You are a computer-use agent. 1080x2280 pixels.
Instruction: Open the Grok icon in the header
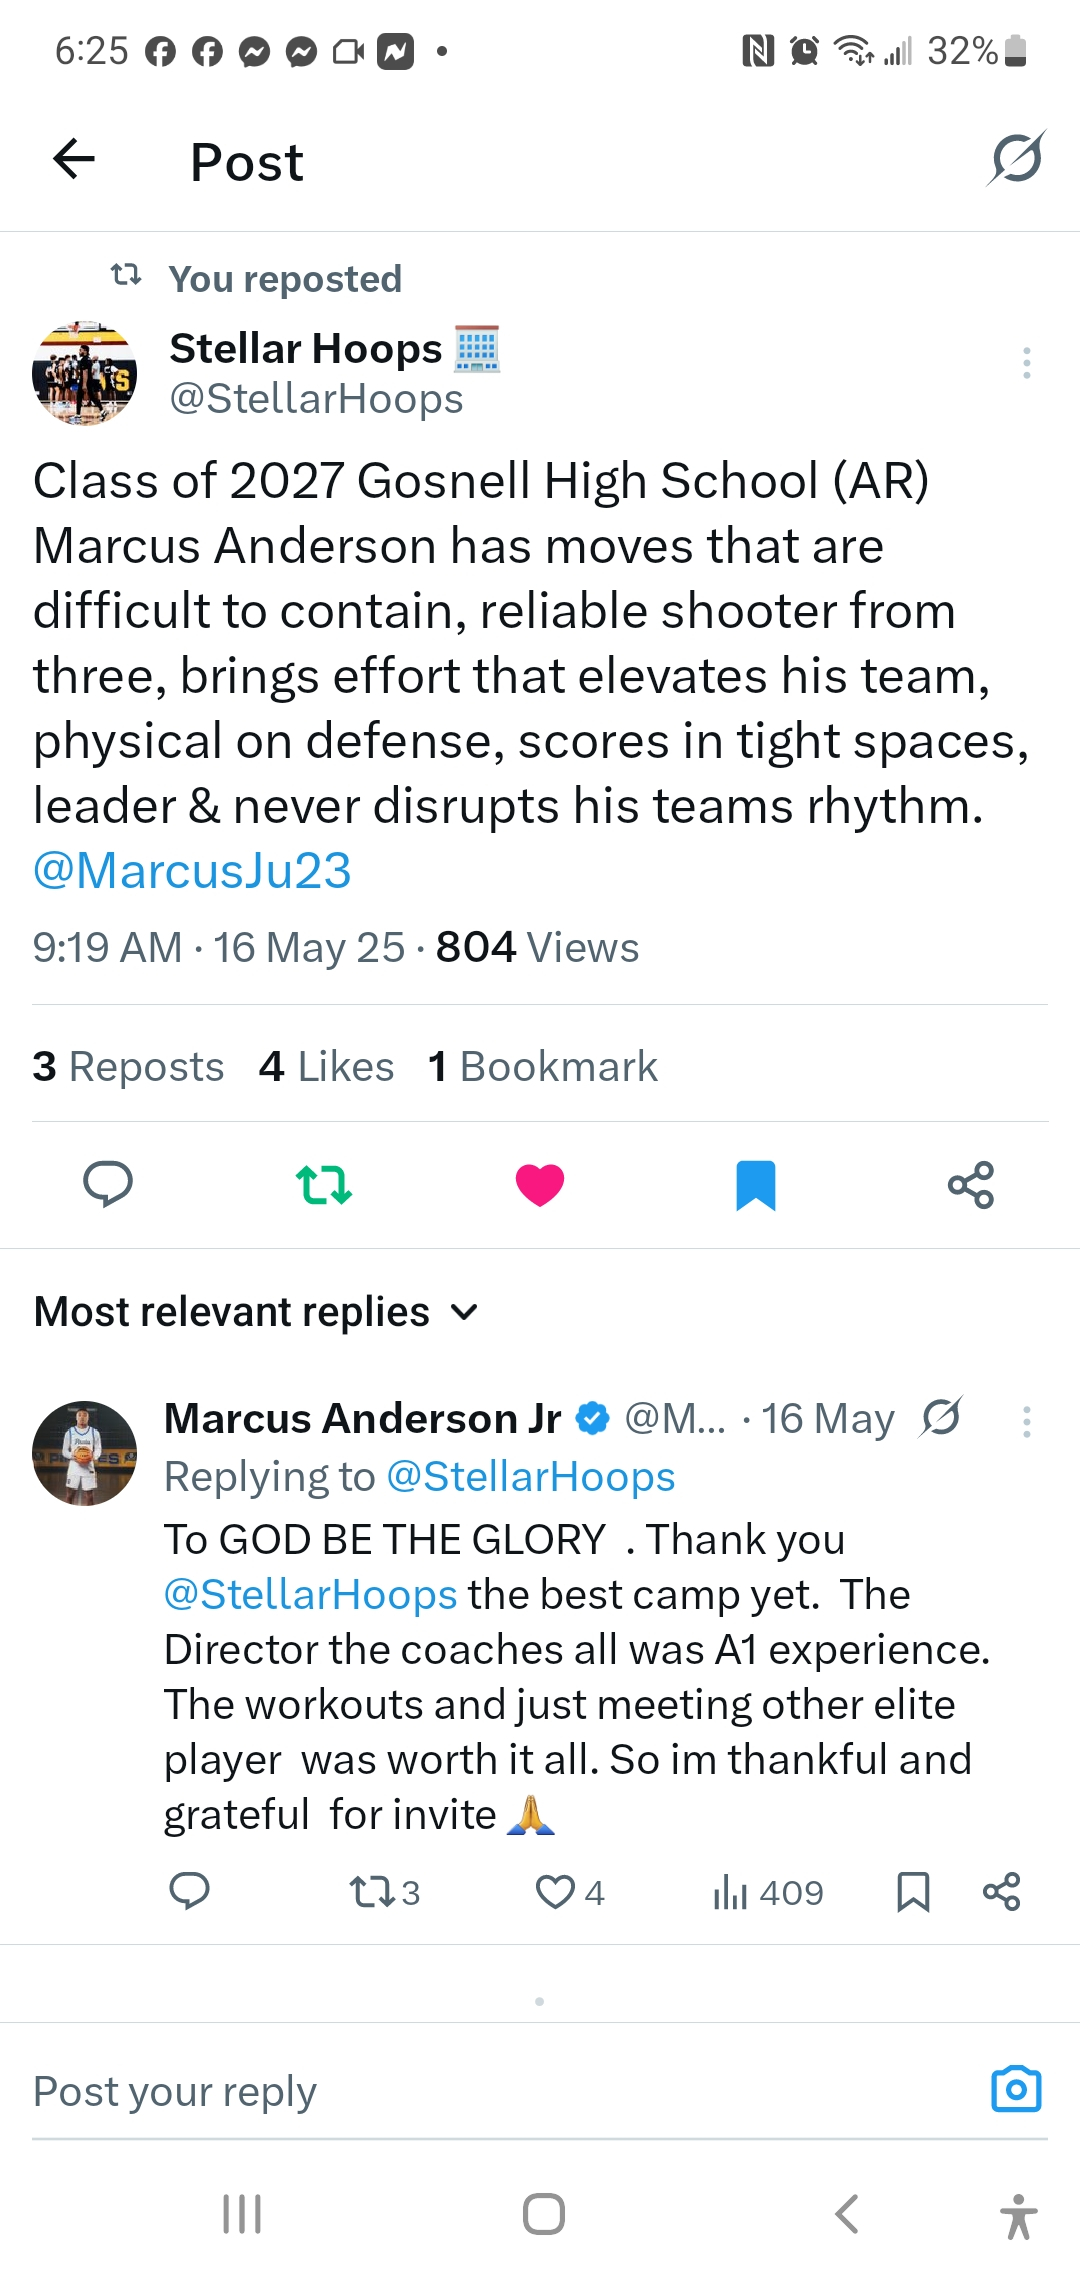click(x=1016, y=158)
